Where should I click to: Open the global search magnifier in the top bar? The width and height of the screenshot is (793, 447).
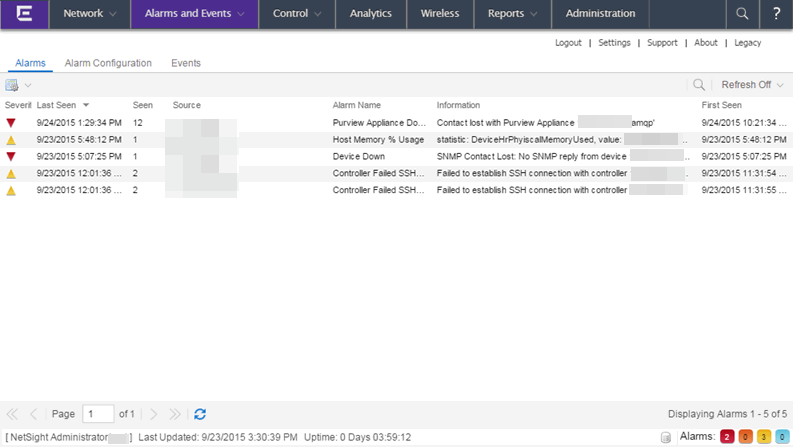(x=742, y=14)
